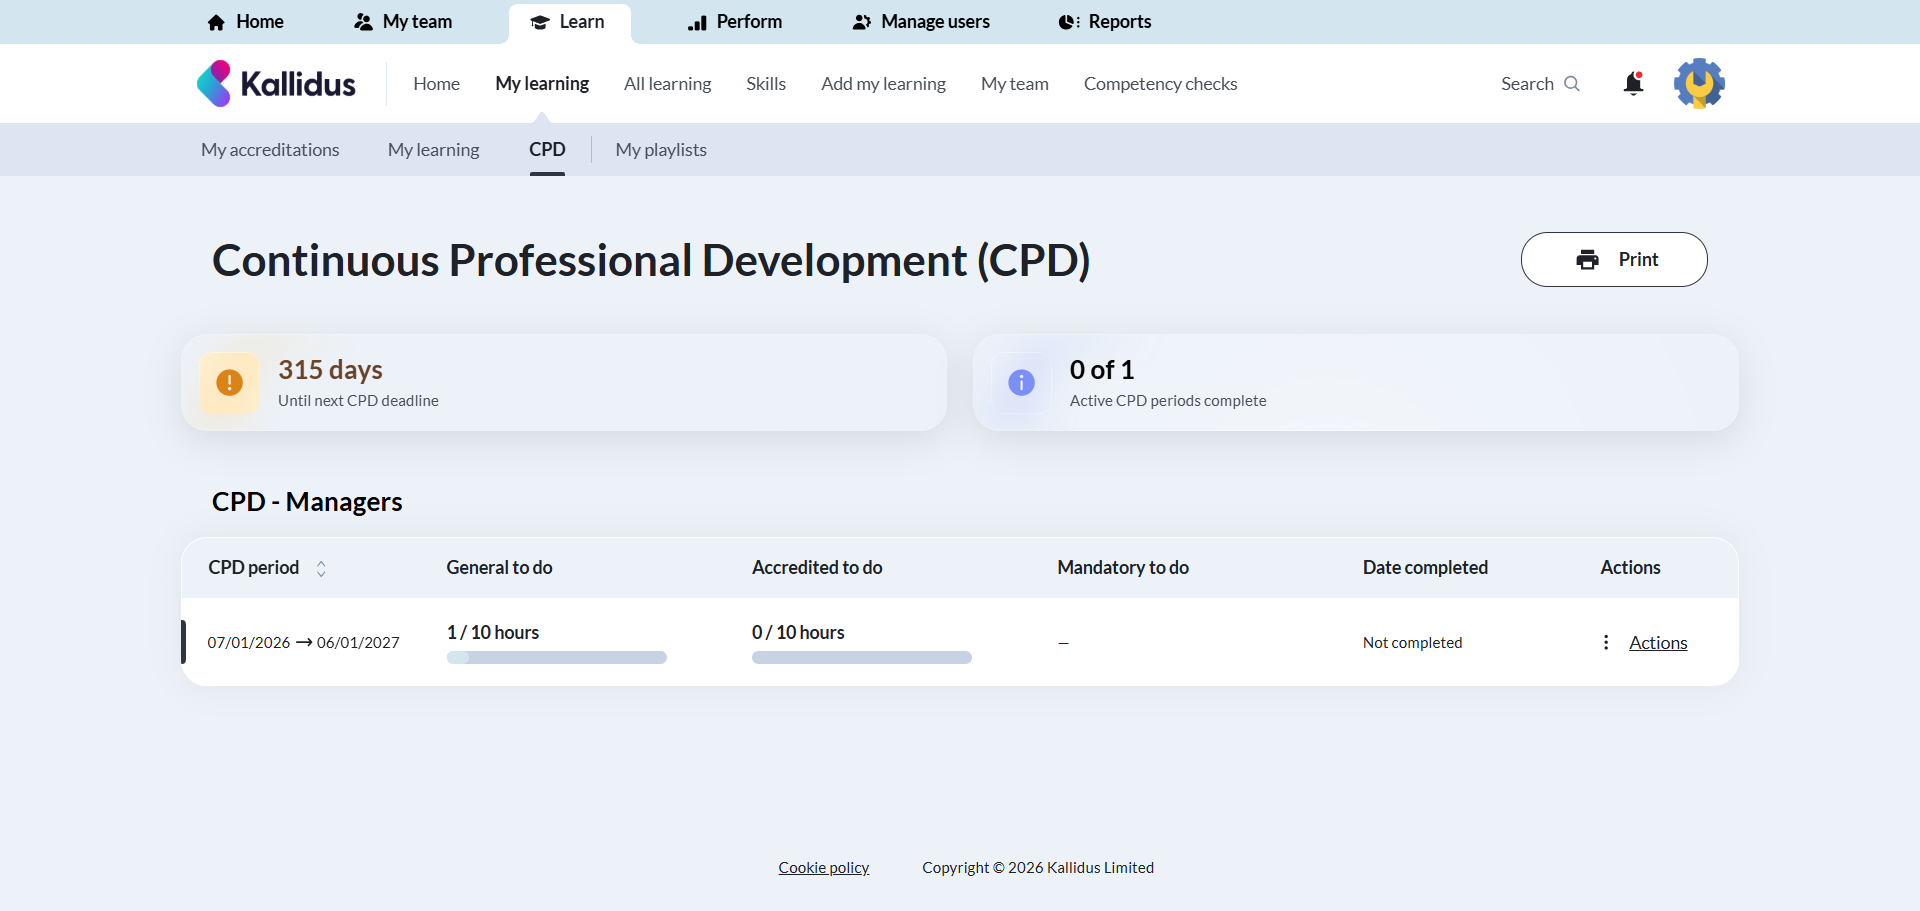Open the user profile avatar
This screenshot has height=911, width=1920.
click(1699, 84)
